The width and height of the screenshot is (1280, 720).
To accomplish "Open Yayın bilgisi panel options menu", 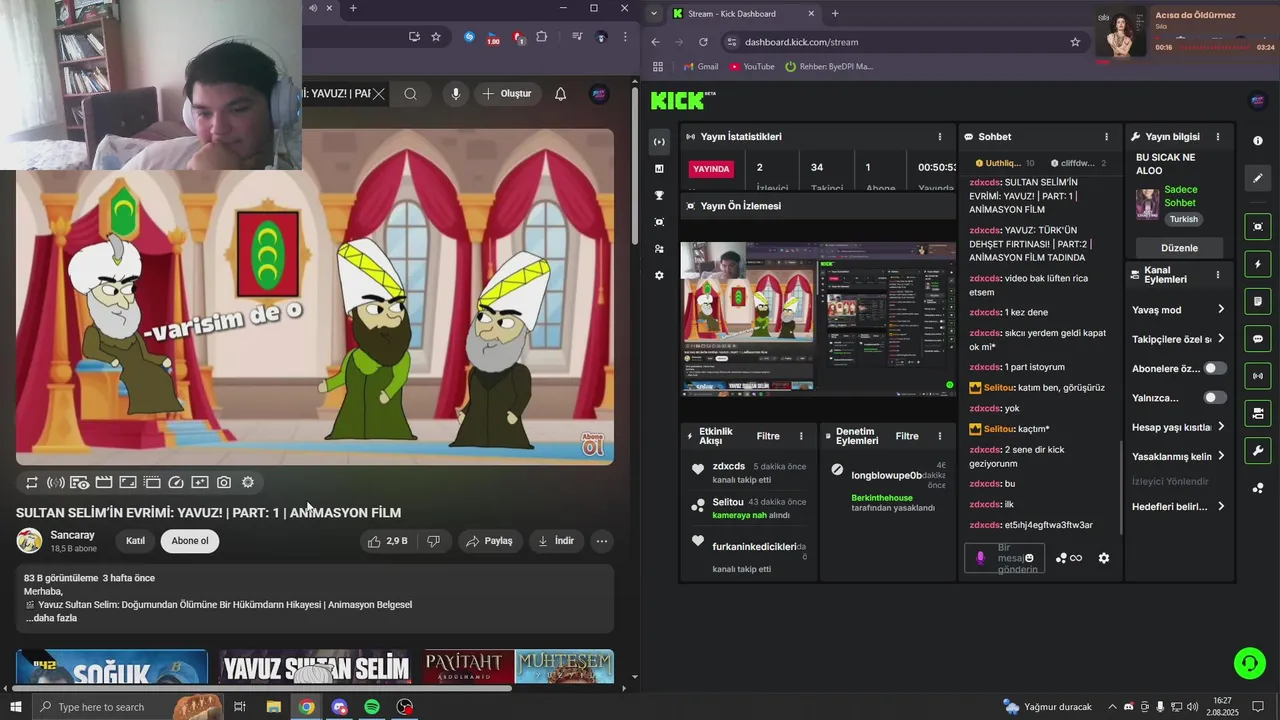I will (x=1217, y=137).
